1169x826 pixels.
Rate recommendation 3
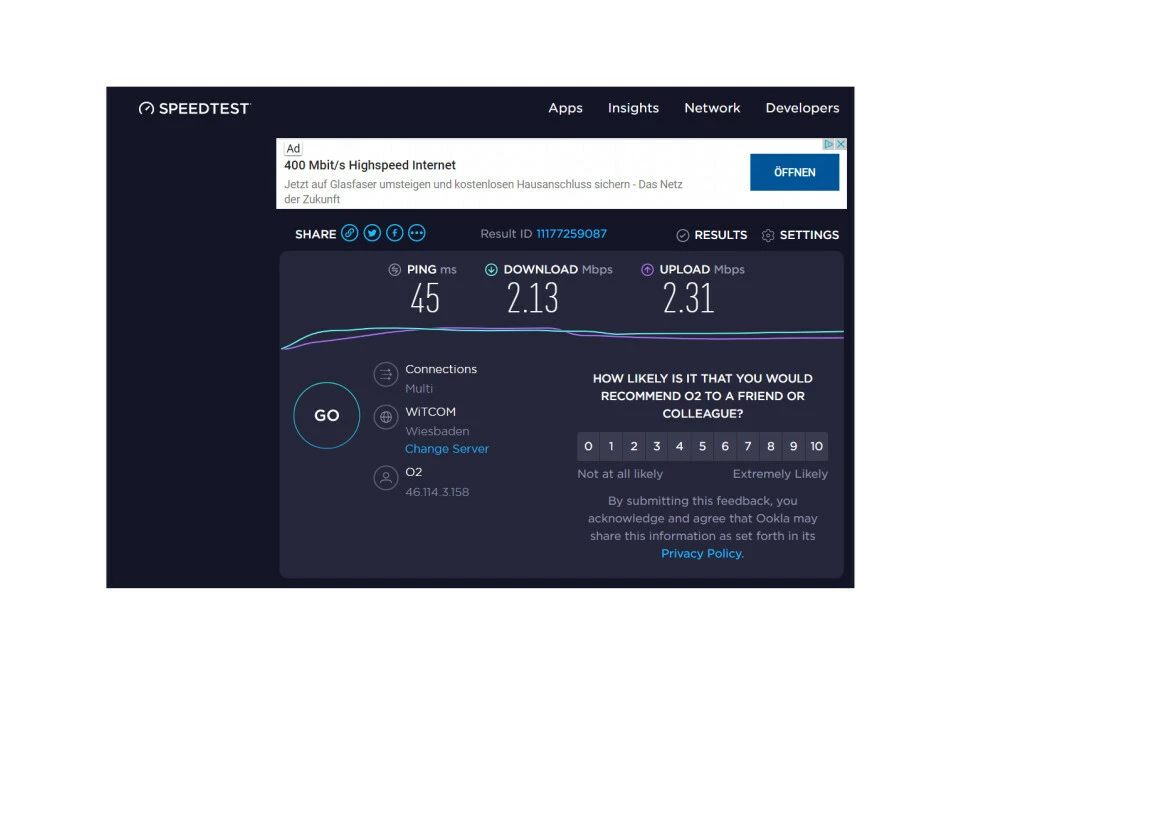click(657, 446)
